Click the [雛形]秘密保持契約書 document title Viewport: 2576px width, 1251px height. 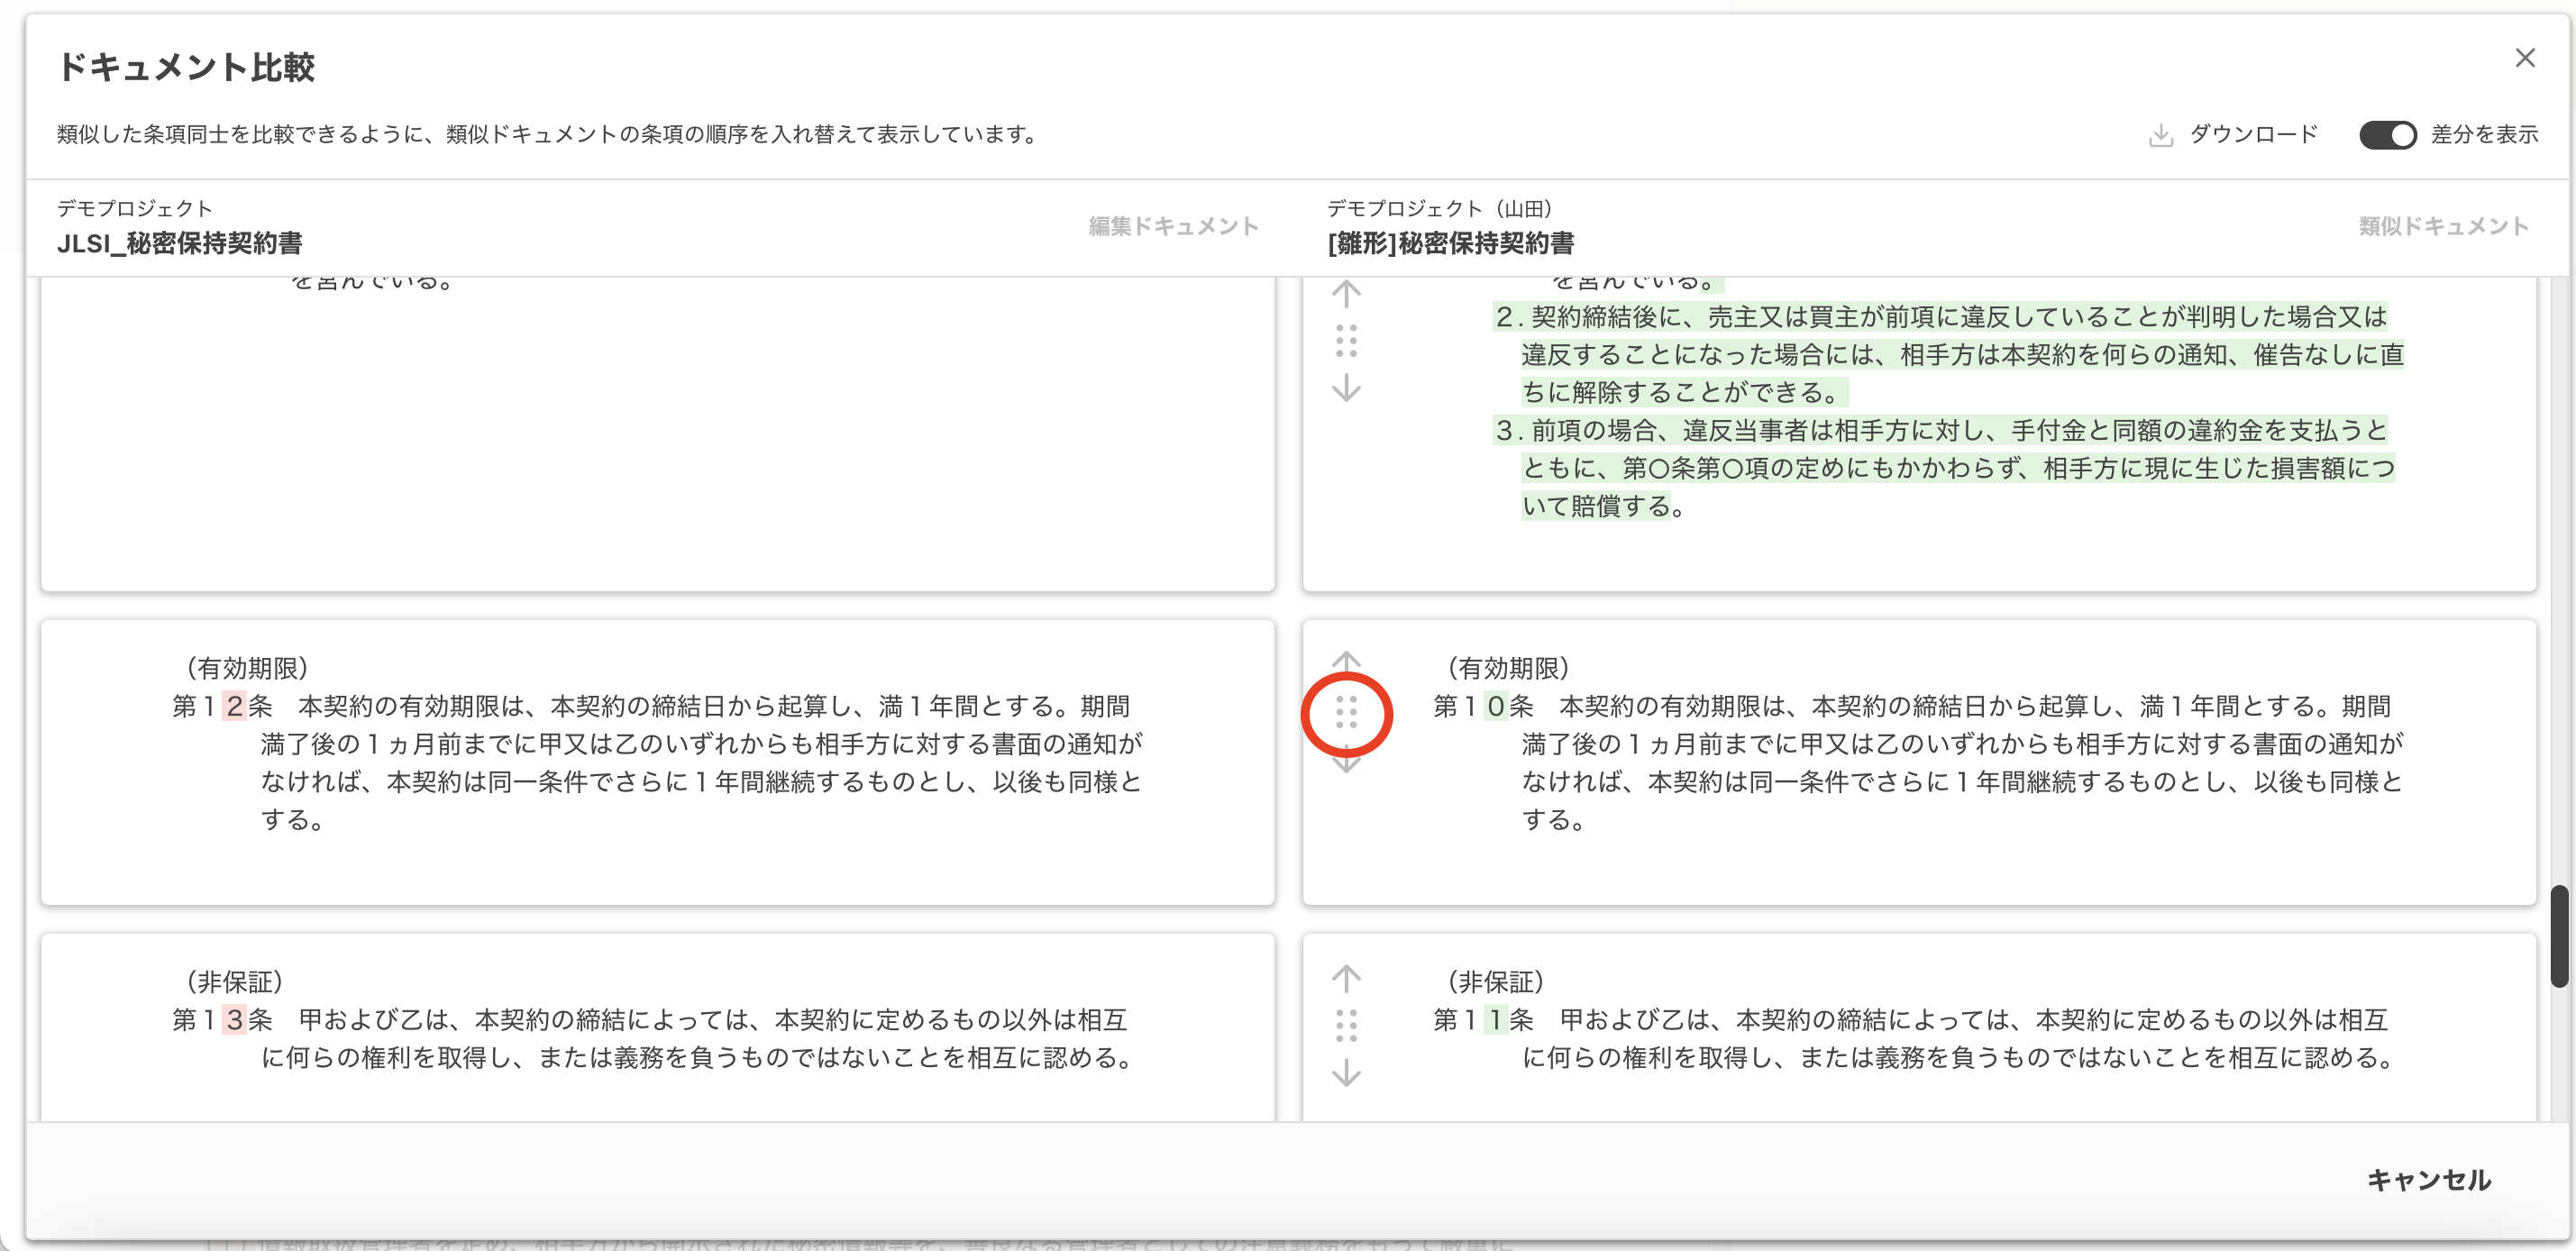1450,243
